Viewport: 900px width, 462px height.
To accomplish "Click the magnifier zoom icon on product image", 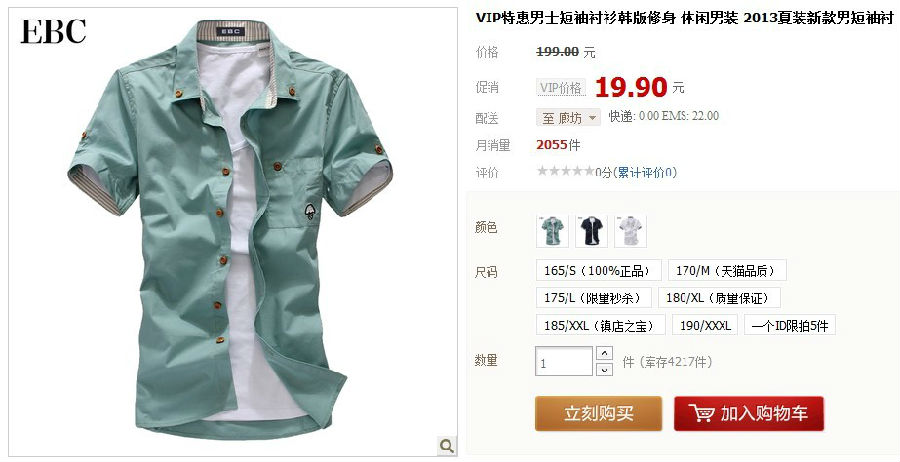I will tap(447, 445).
